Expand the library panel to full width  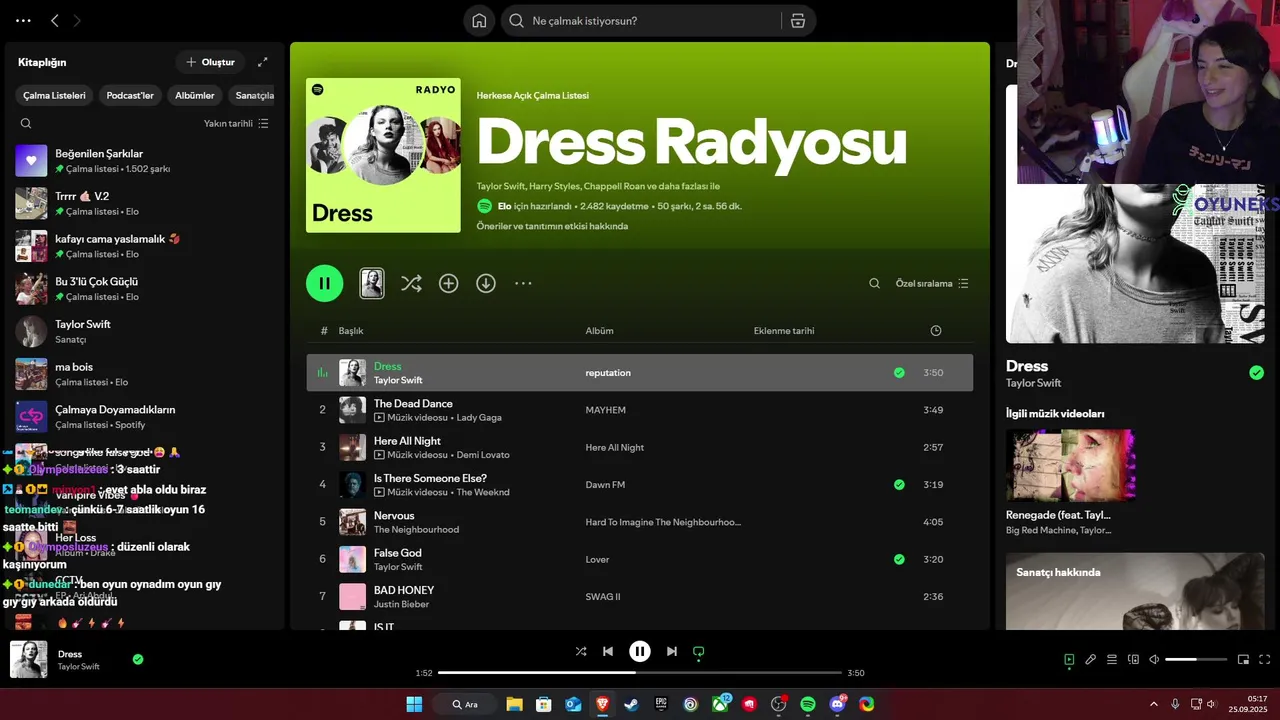(263, 62)
